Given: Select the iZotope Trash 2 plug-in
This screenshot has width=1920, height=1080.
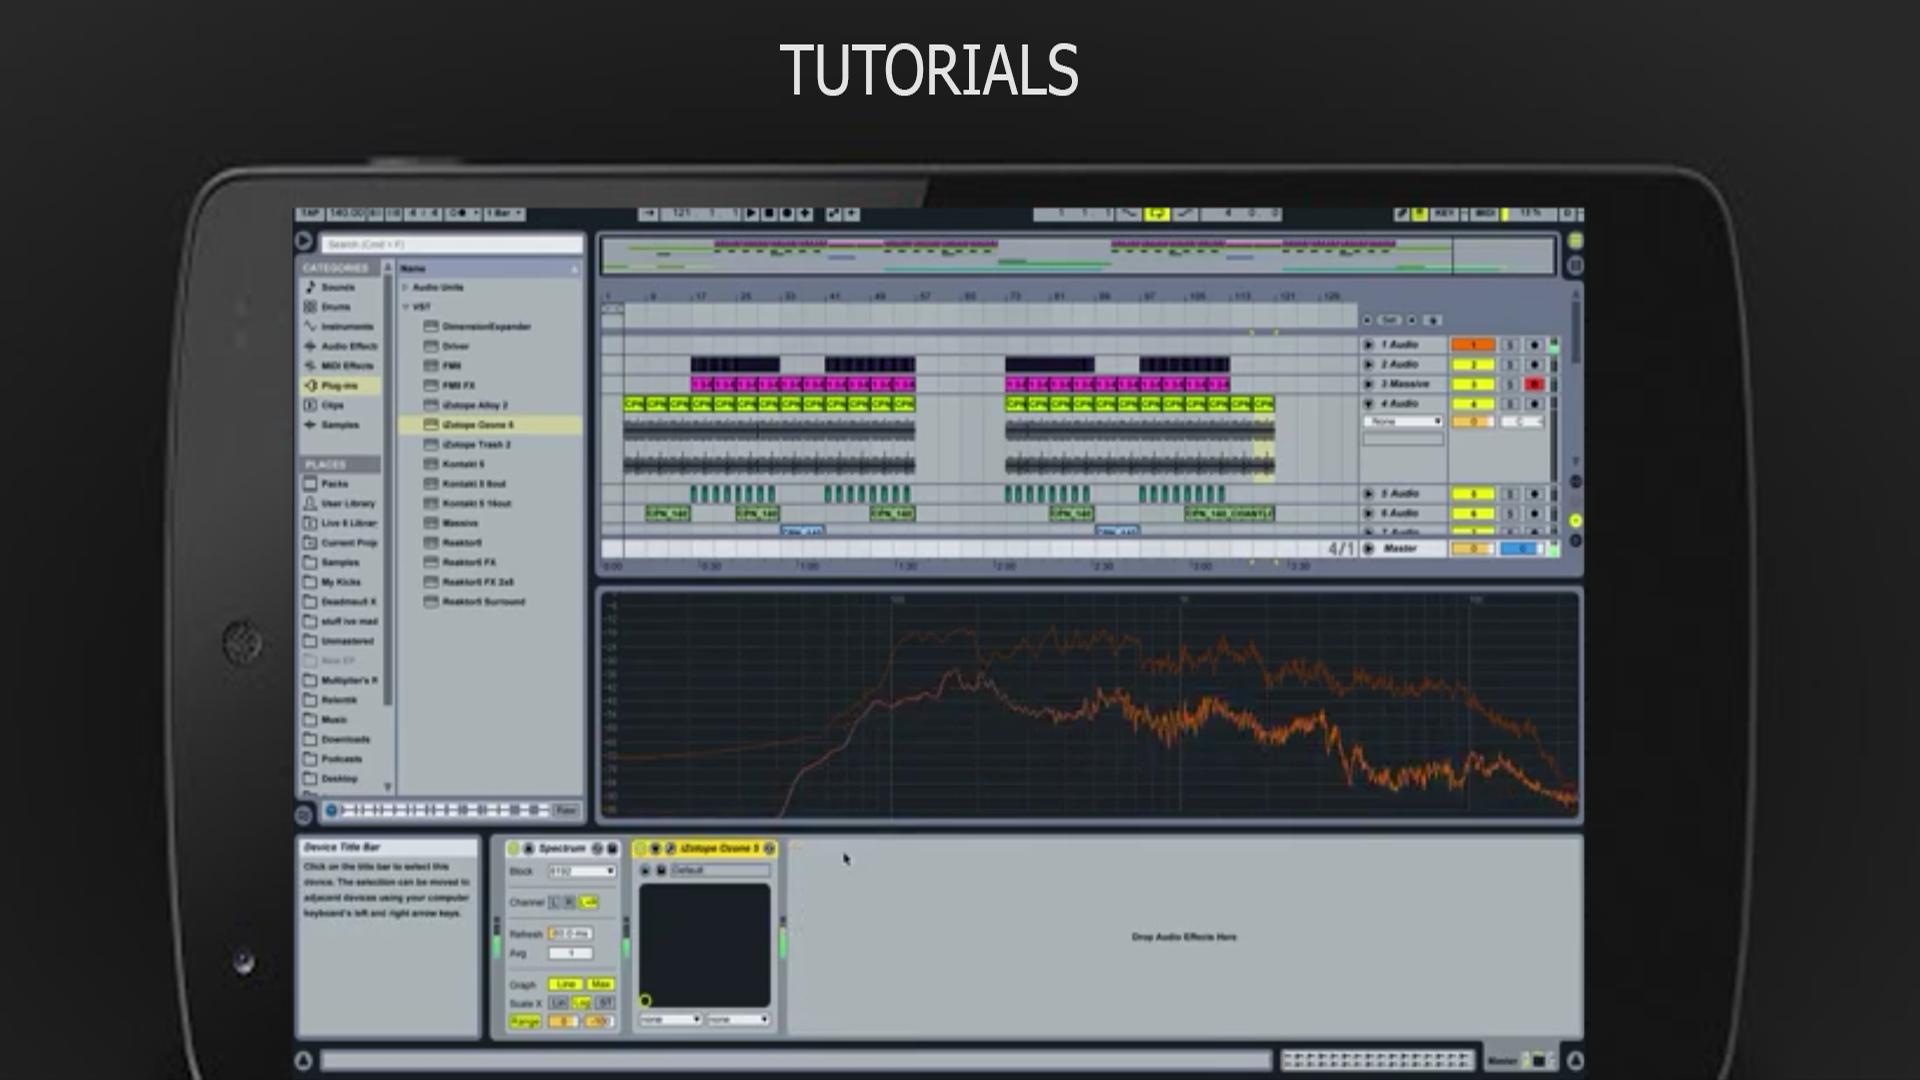Looking at the screenshot, I should [x=489, y=445].
